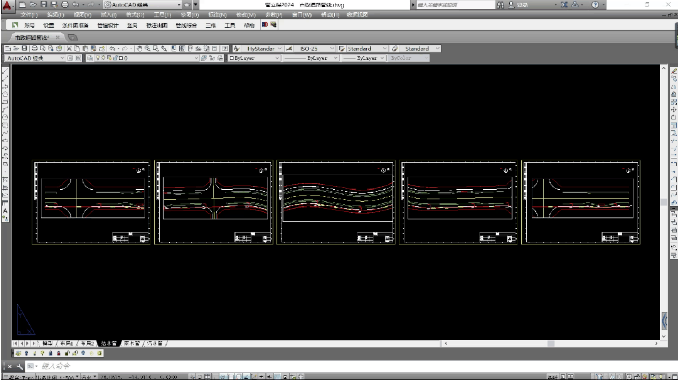This screenshot has width=678, height=380.
Task: Click the Help question mark icon
Action: (x=595, y=5)
